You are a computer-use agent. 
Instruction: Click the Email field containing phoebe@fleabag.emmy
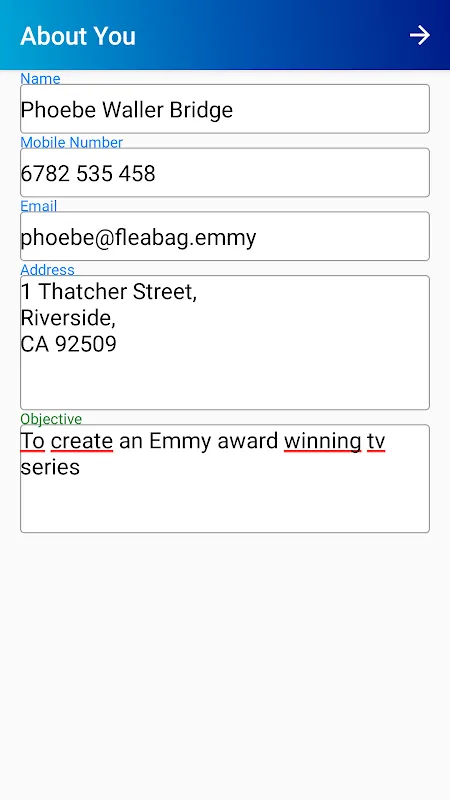click(224, 236)
